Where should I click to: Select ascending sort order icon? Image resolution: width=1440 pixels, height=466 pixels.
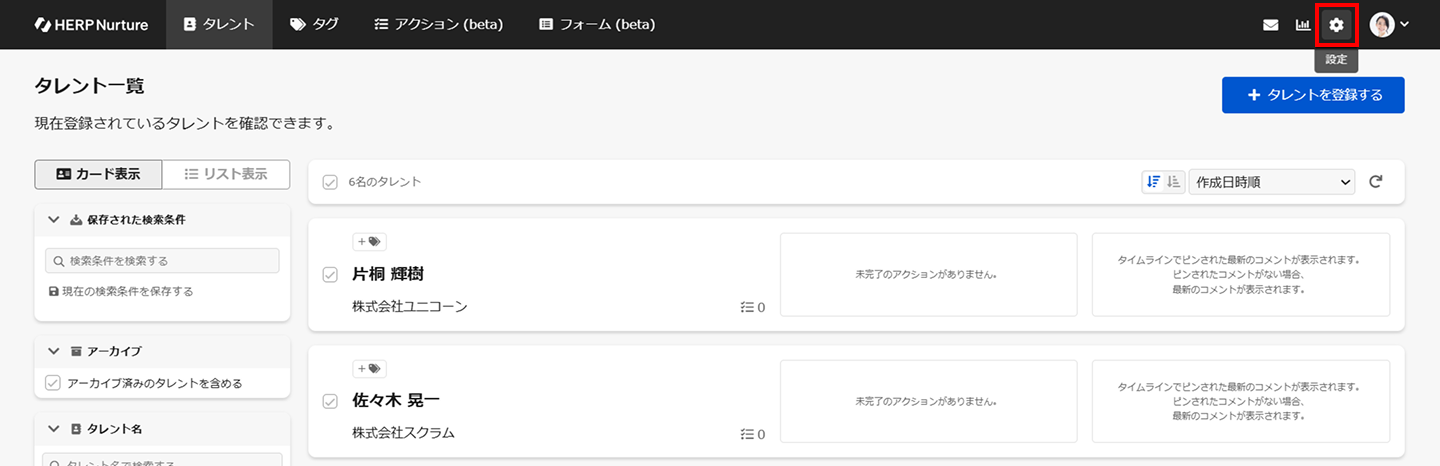click(1174, 182)
